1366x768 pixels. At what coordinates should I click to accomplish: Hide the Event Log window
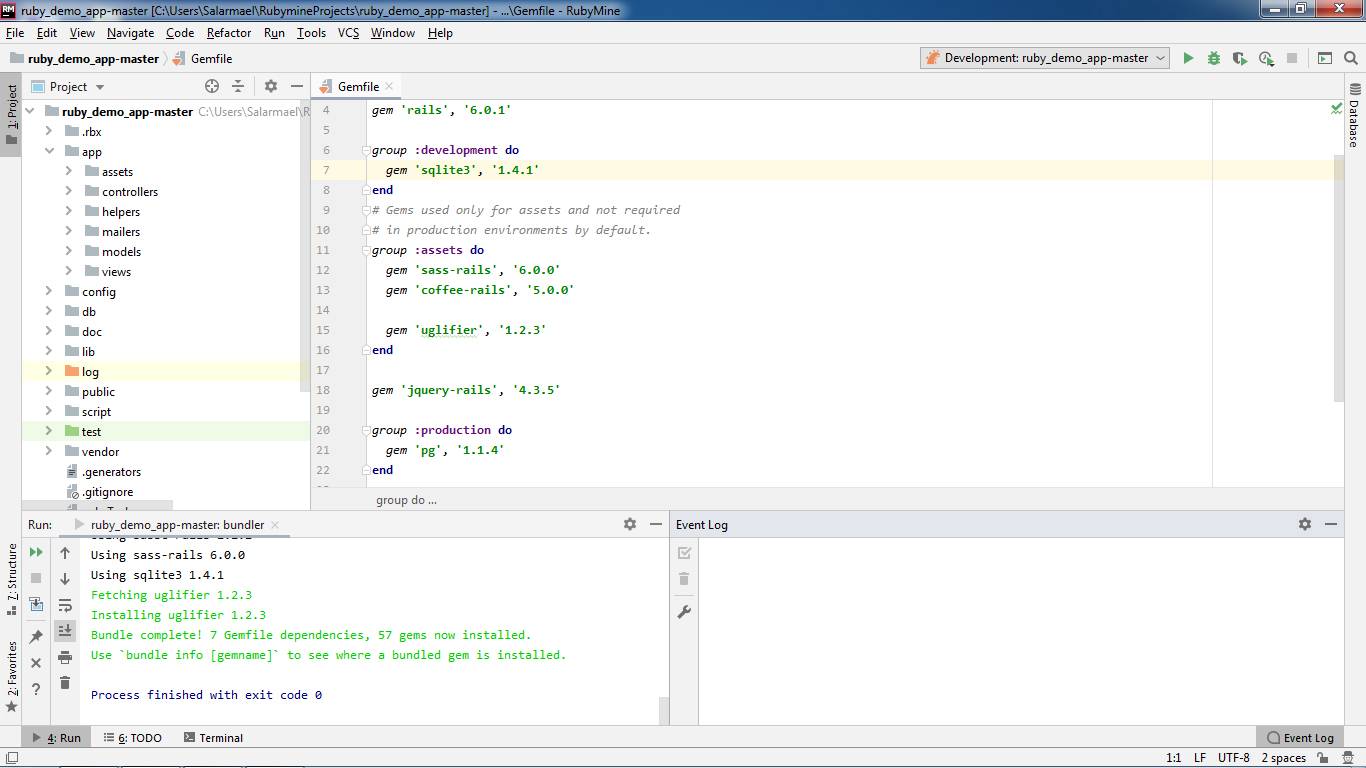1331,524
